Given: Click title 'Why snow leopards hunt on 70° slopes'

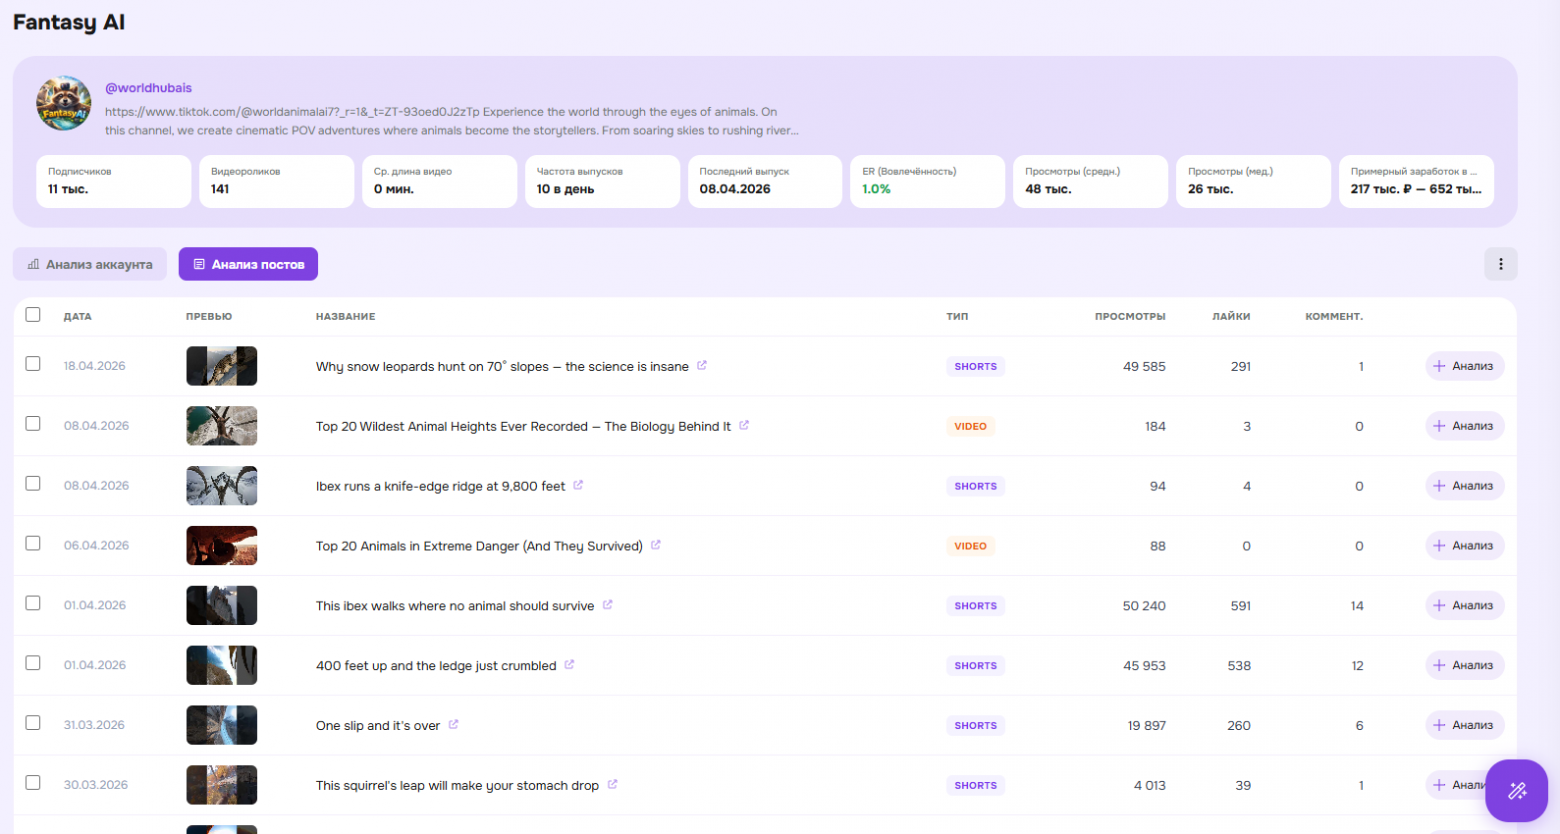Looking at the screenshot, I should [502, 367].
